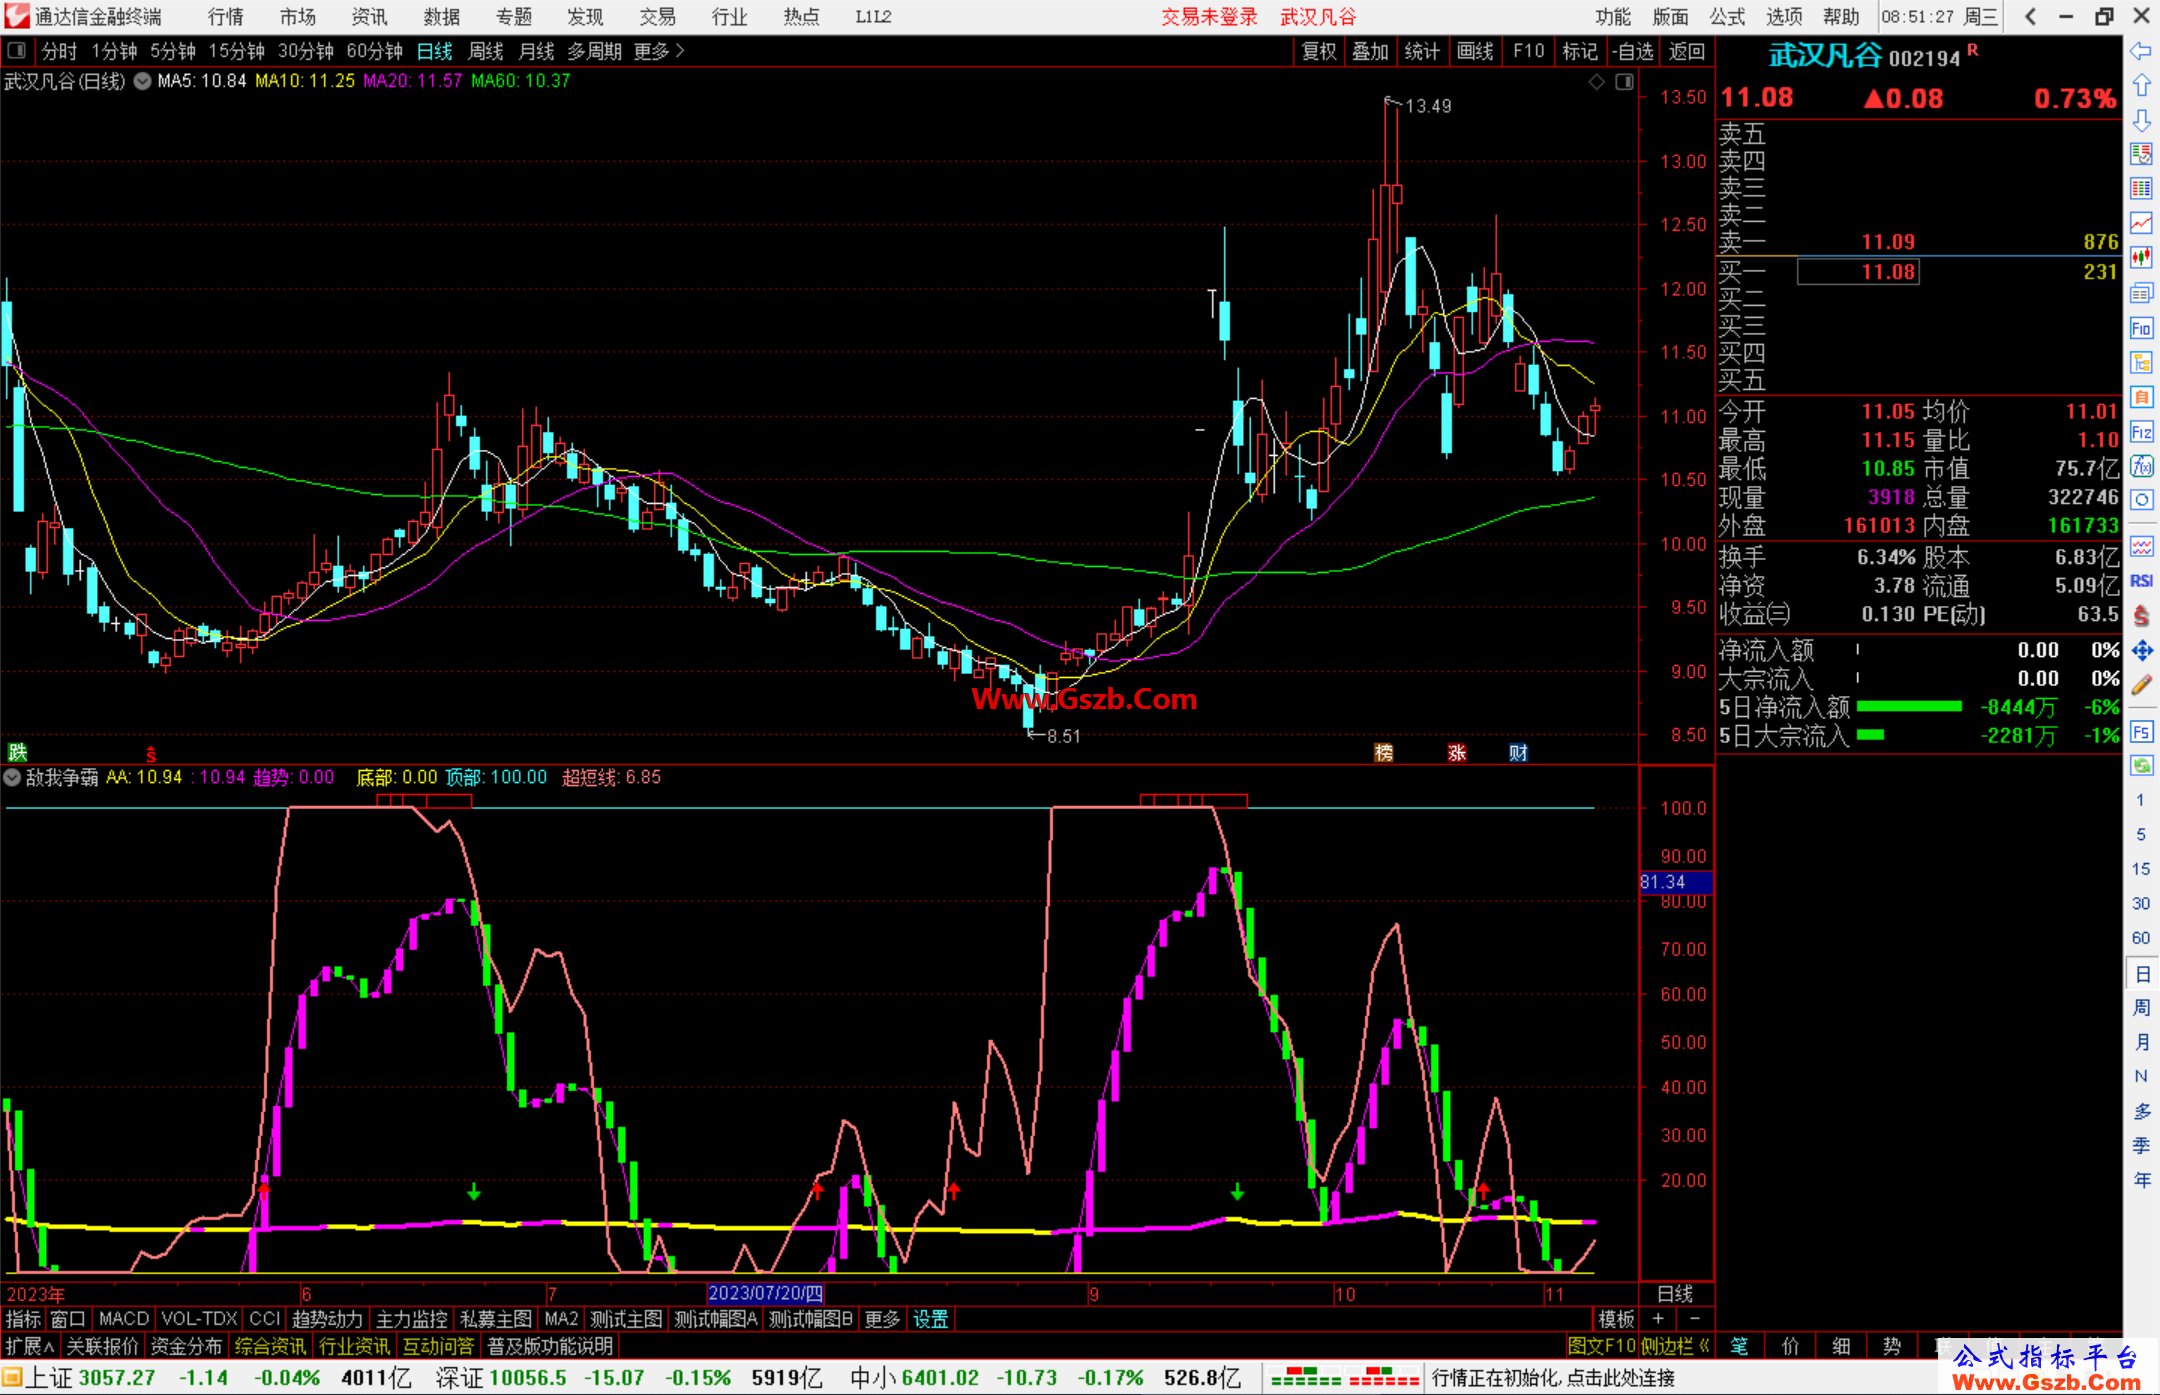Viewport: 2160px width, 1395px height.
Task: Select the 笔 tab in bottom right panel
Action: pyautogui.click(x=1740, y=1347)
